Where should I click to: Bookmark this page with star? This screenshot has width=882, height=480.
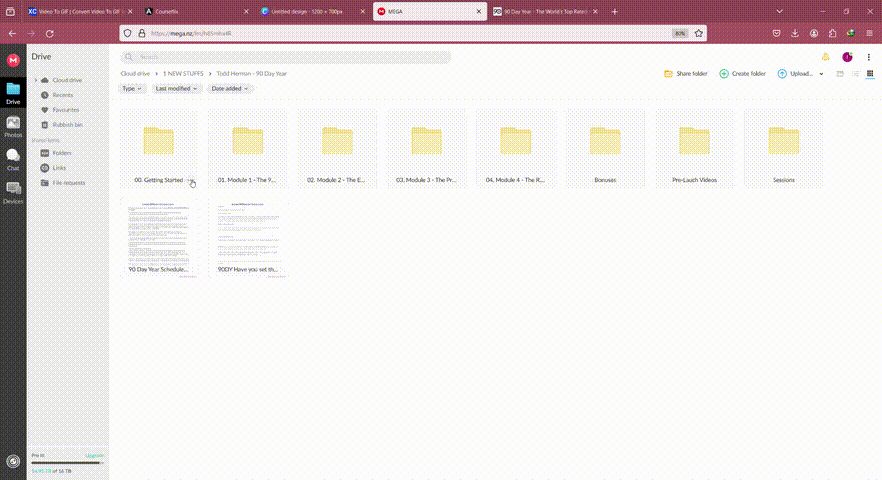click(699, 33)
